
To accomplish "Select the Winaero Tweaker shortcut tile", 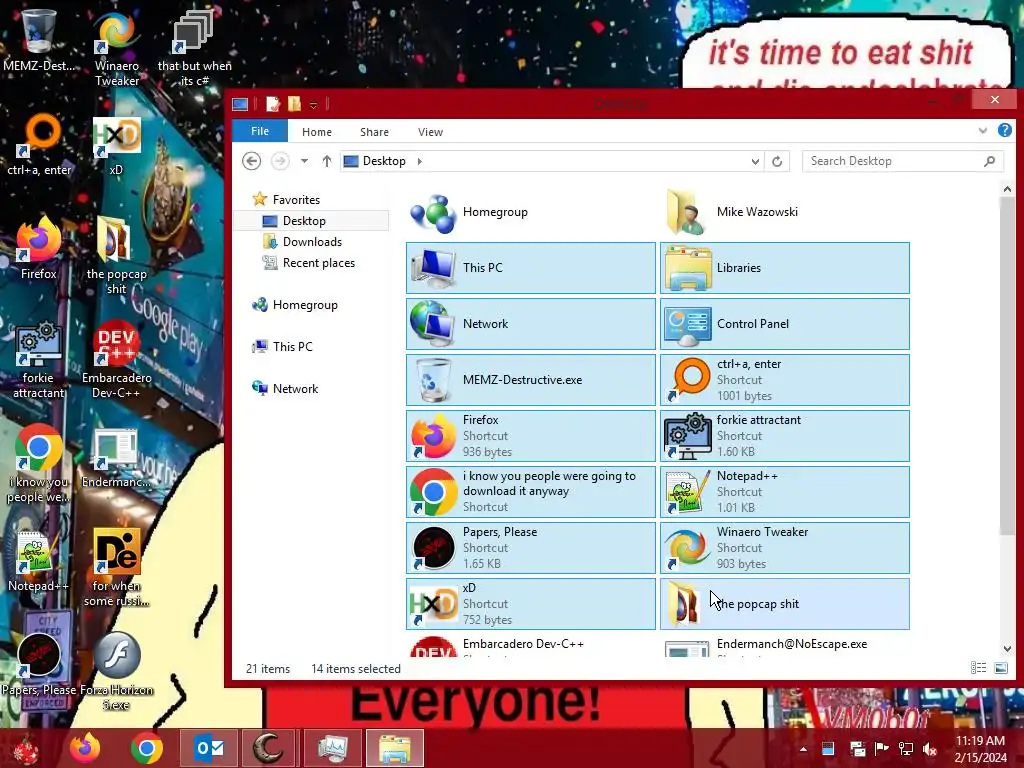I will 784,548.
